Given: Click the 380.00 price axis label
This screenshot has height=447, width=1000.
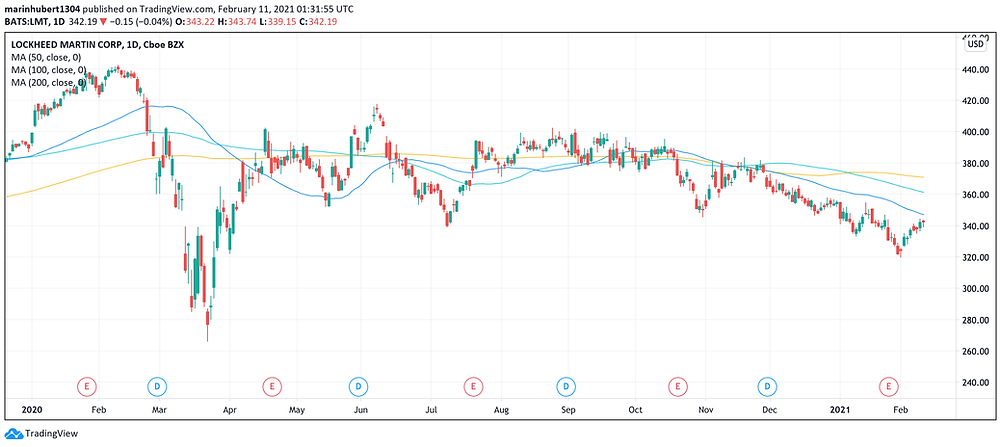Looking at the screenshot, I should (976, 163).
